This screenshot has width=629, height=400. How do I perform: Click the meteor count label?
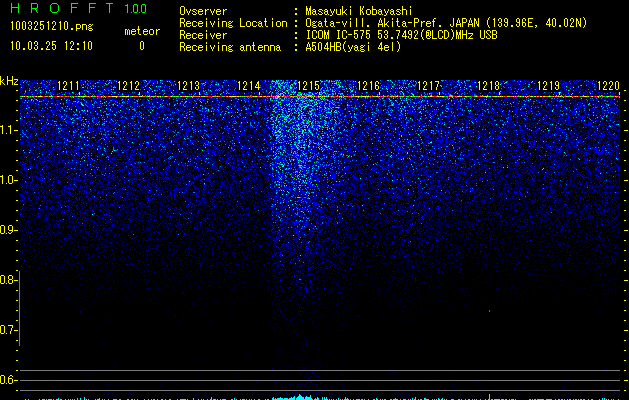[142, 31]
